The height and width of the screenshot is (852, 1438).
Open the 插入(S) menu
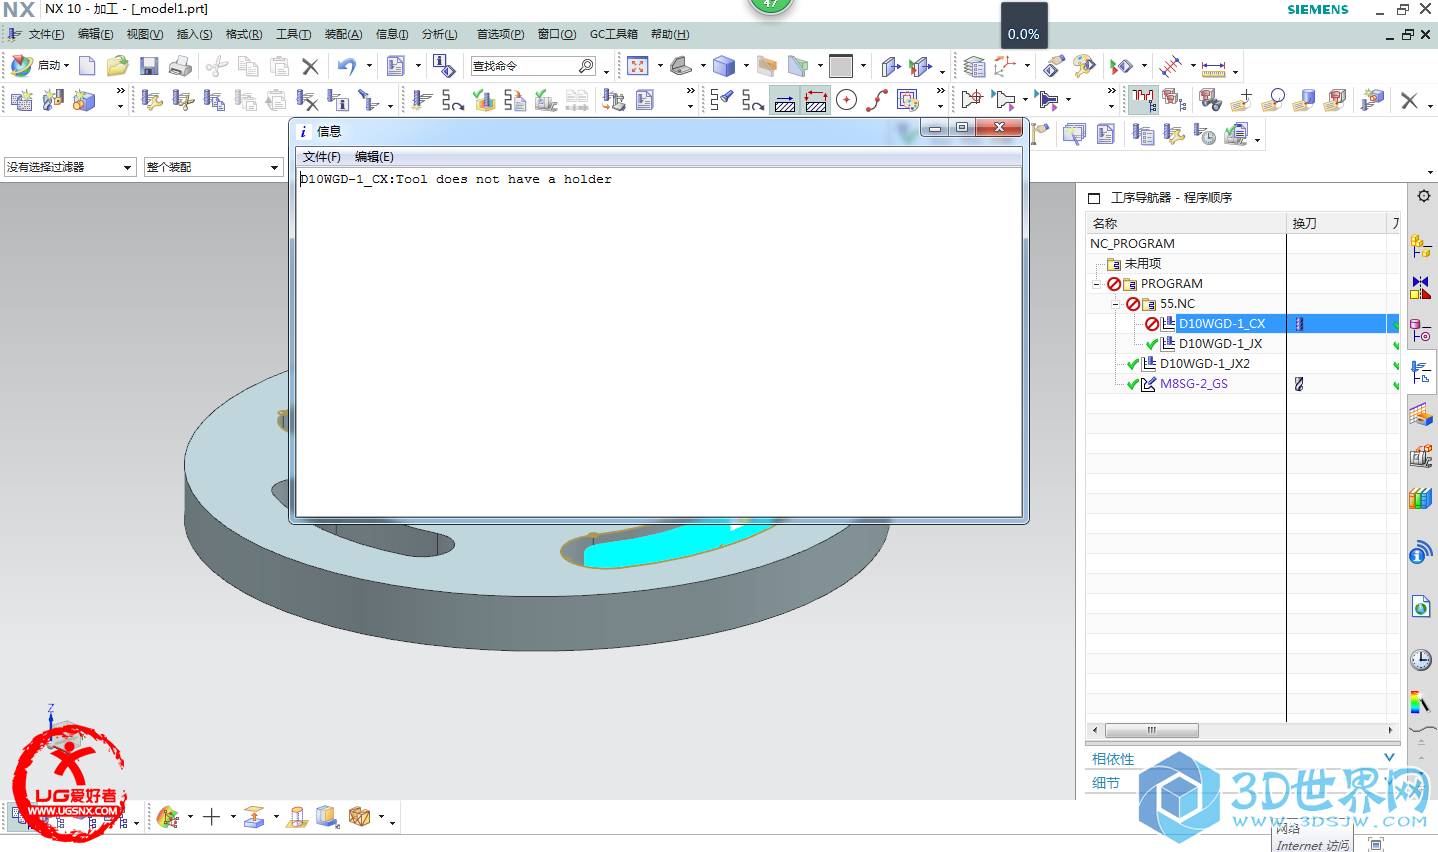pos(194,34)
